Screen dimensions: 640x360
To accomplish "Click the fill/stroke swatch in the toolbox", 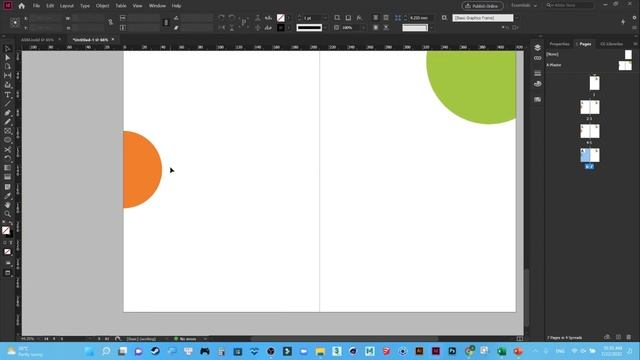I will [x=7, y=231].
